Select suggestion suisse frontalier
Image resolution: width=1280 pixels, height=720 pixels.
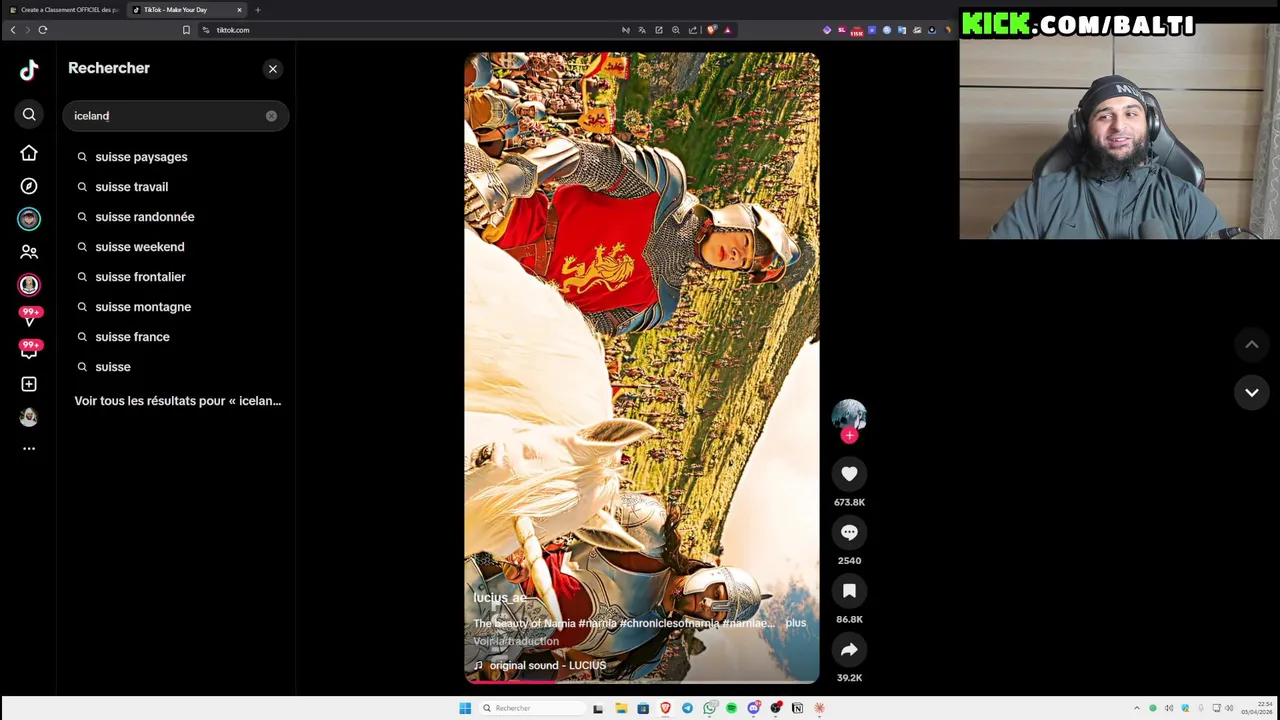tap(140, 277)
